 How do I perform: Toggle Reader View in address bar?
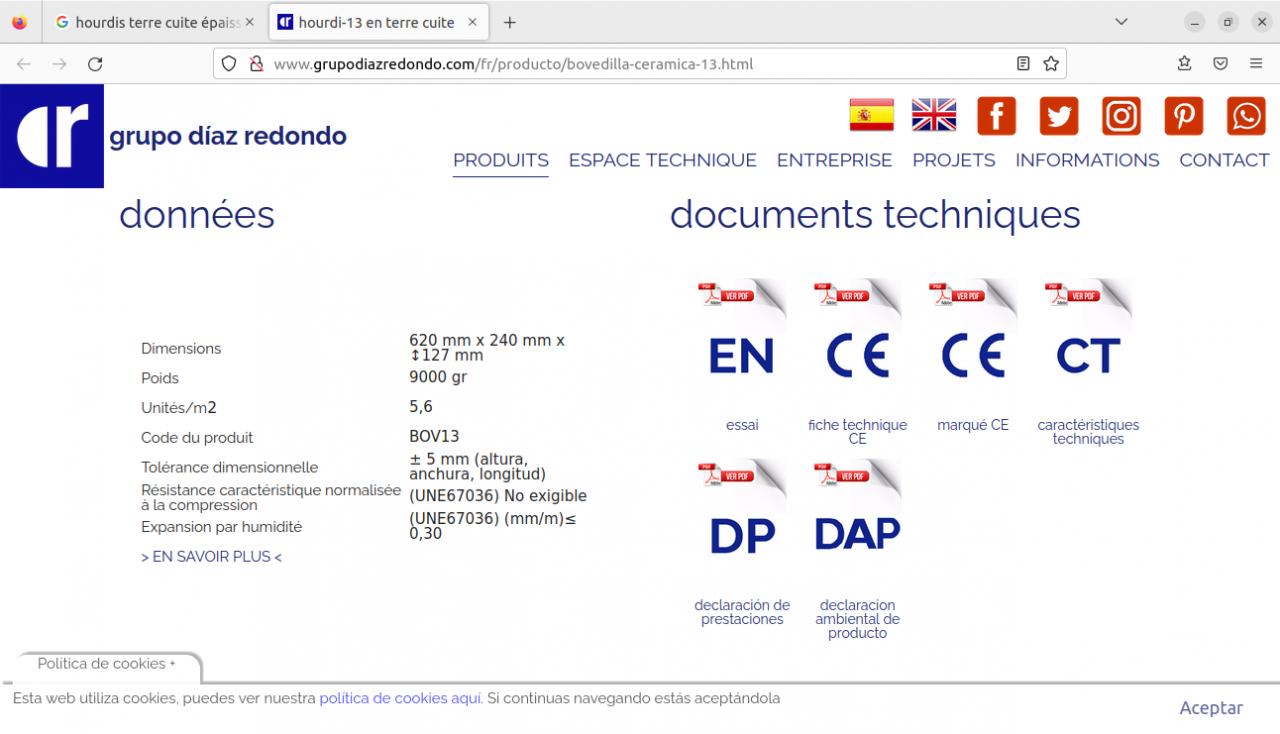point(1023,64)
